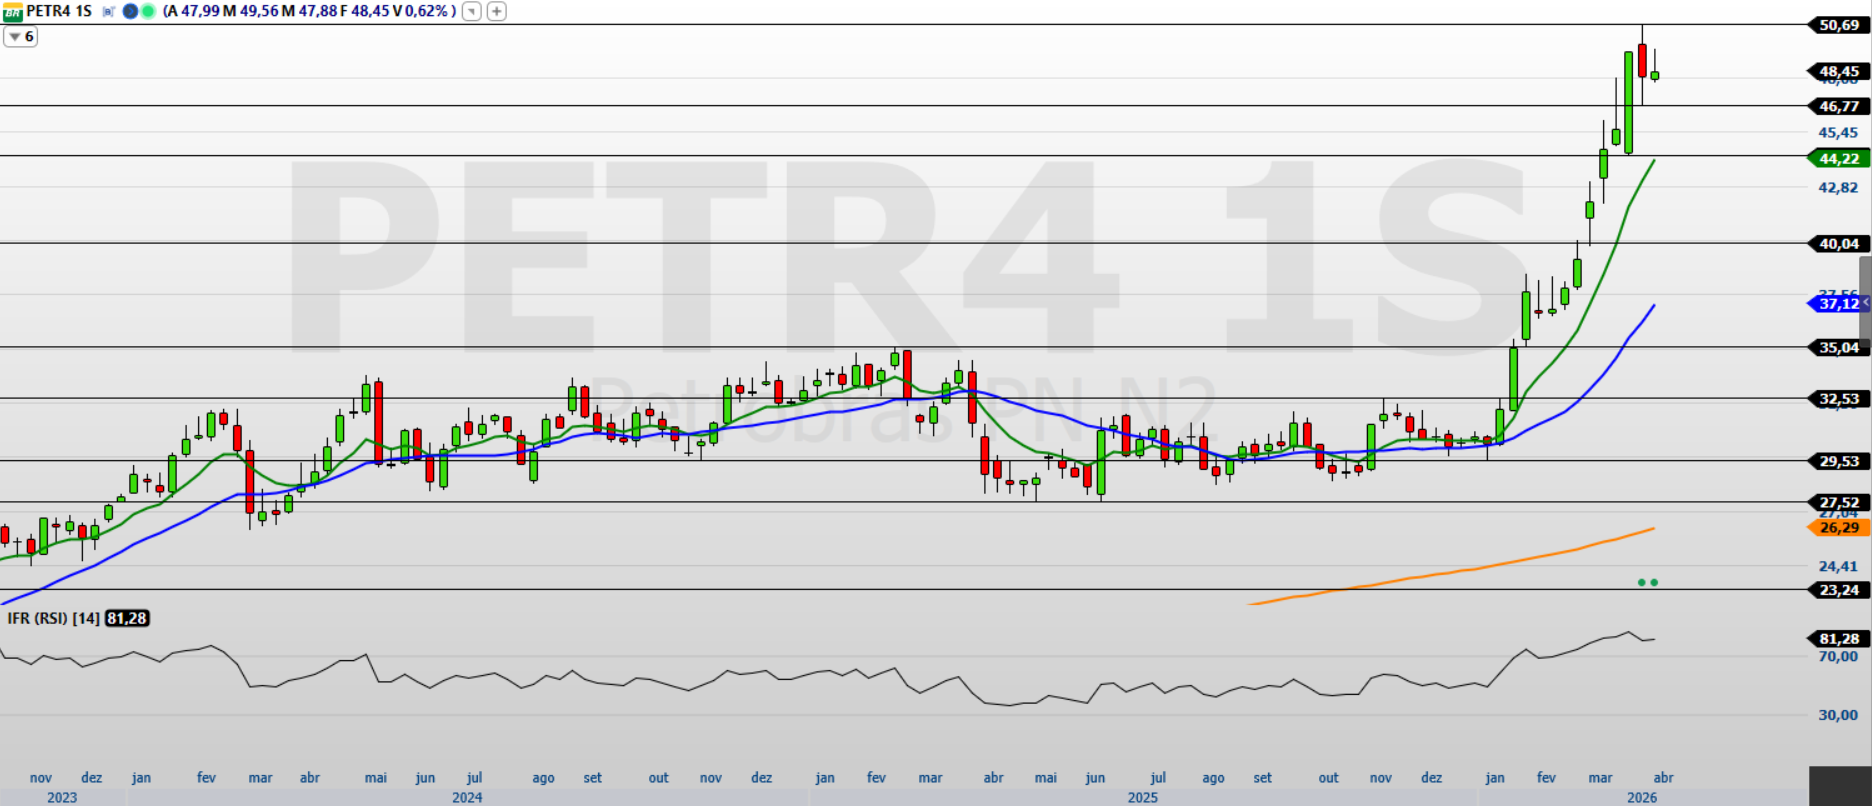The height and width of the screenshot is (806, 1872).
Task: Select the orange moving average tag 26,29
Action: point(1838,527)
